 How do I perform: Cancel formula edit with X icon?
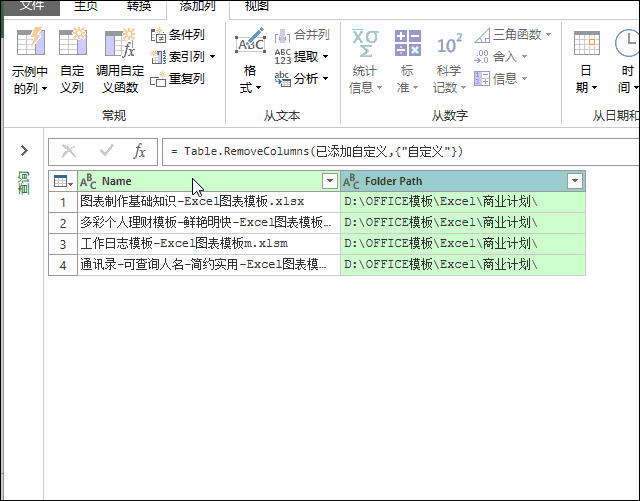point(69,151)
